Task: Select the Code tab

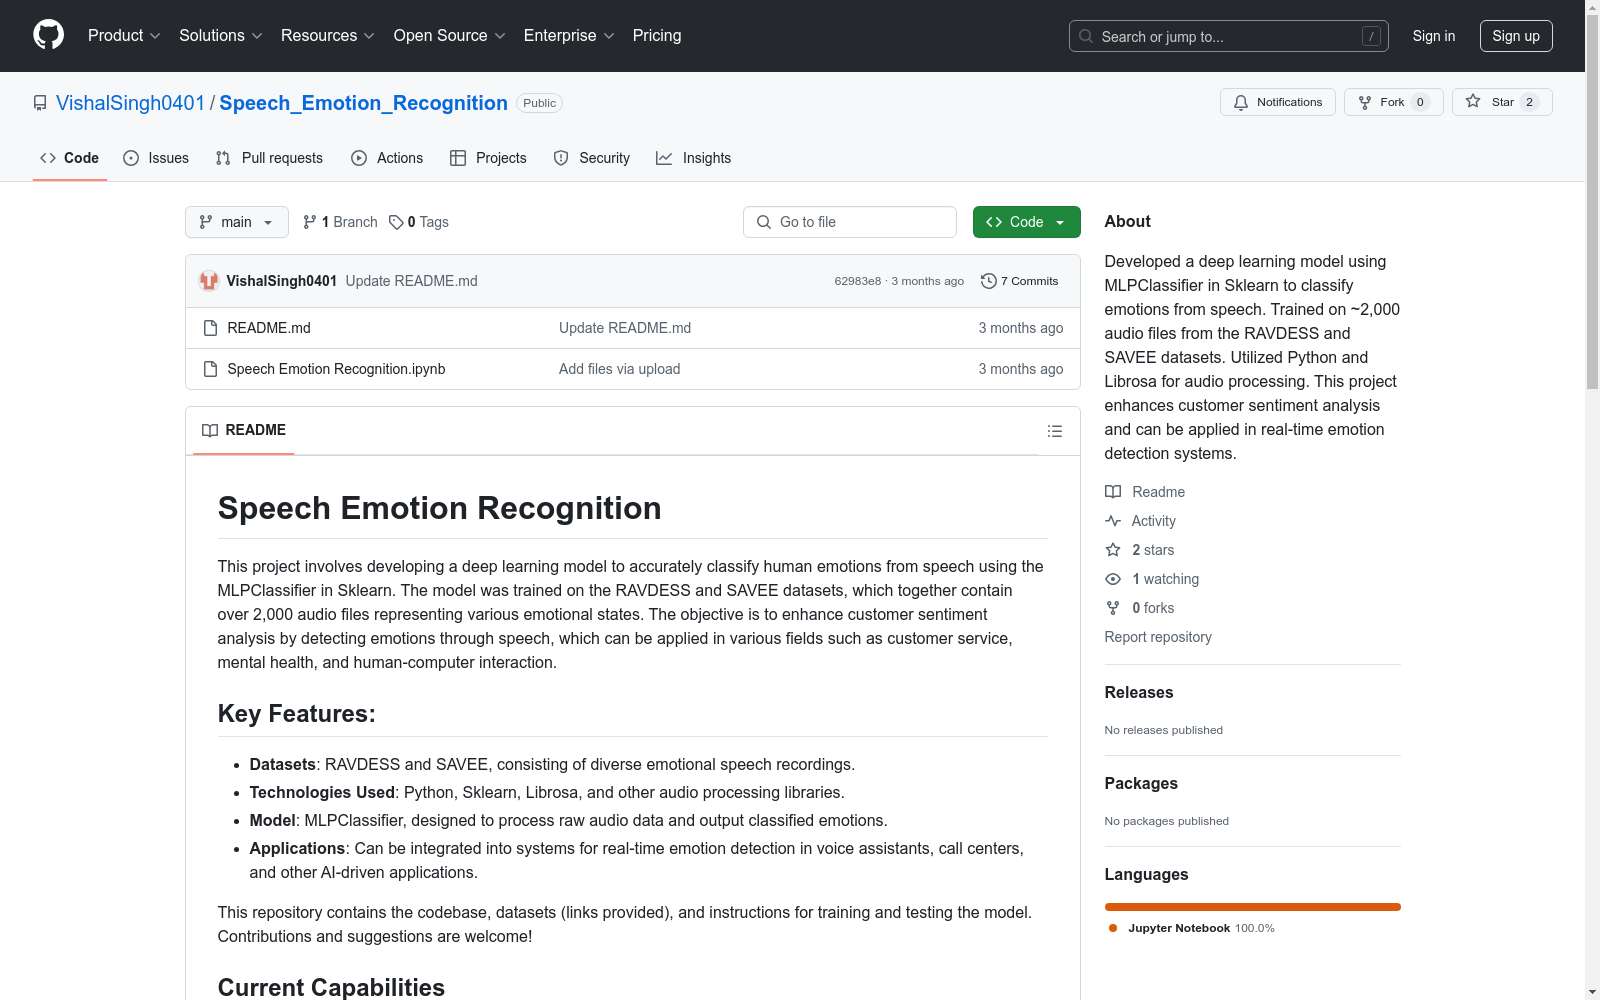Action: point(70,158)
